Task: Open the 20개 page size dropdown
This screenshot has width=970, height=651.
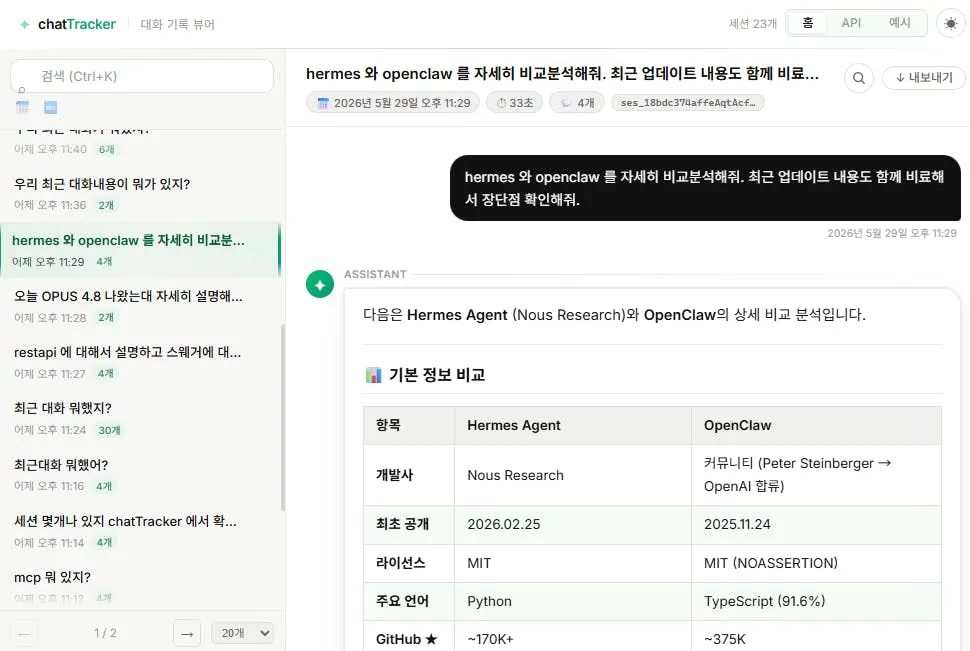Action: coord(242,633)
